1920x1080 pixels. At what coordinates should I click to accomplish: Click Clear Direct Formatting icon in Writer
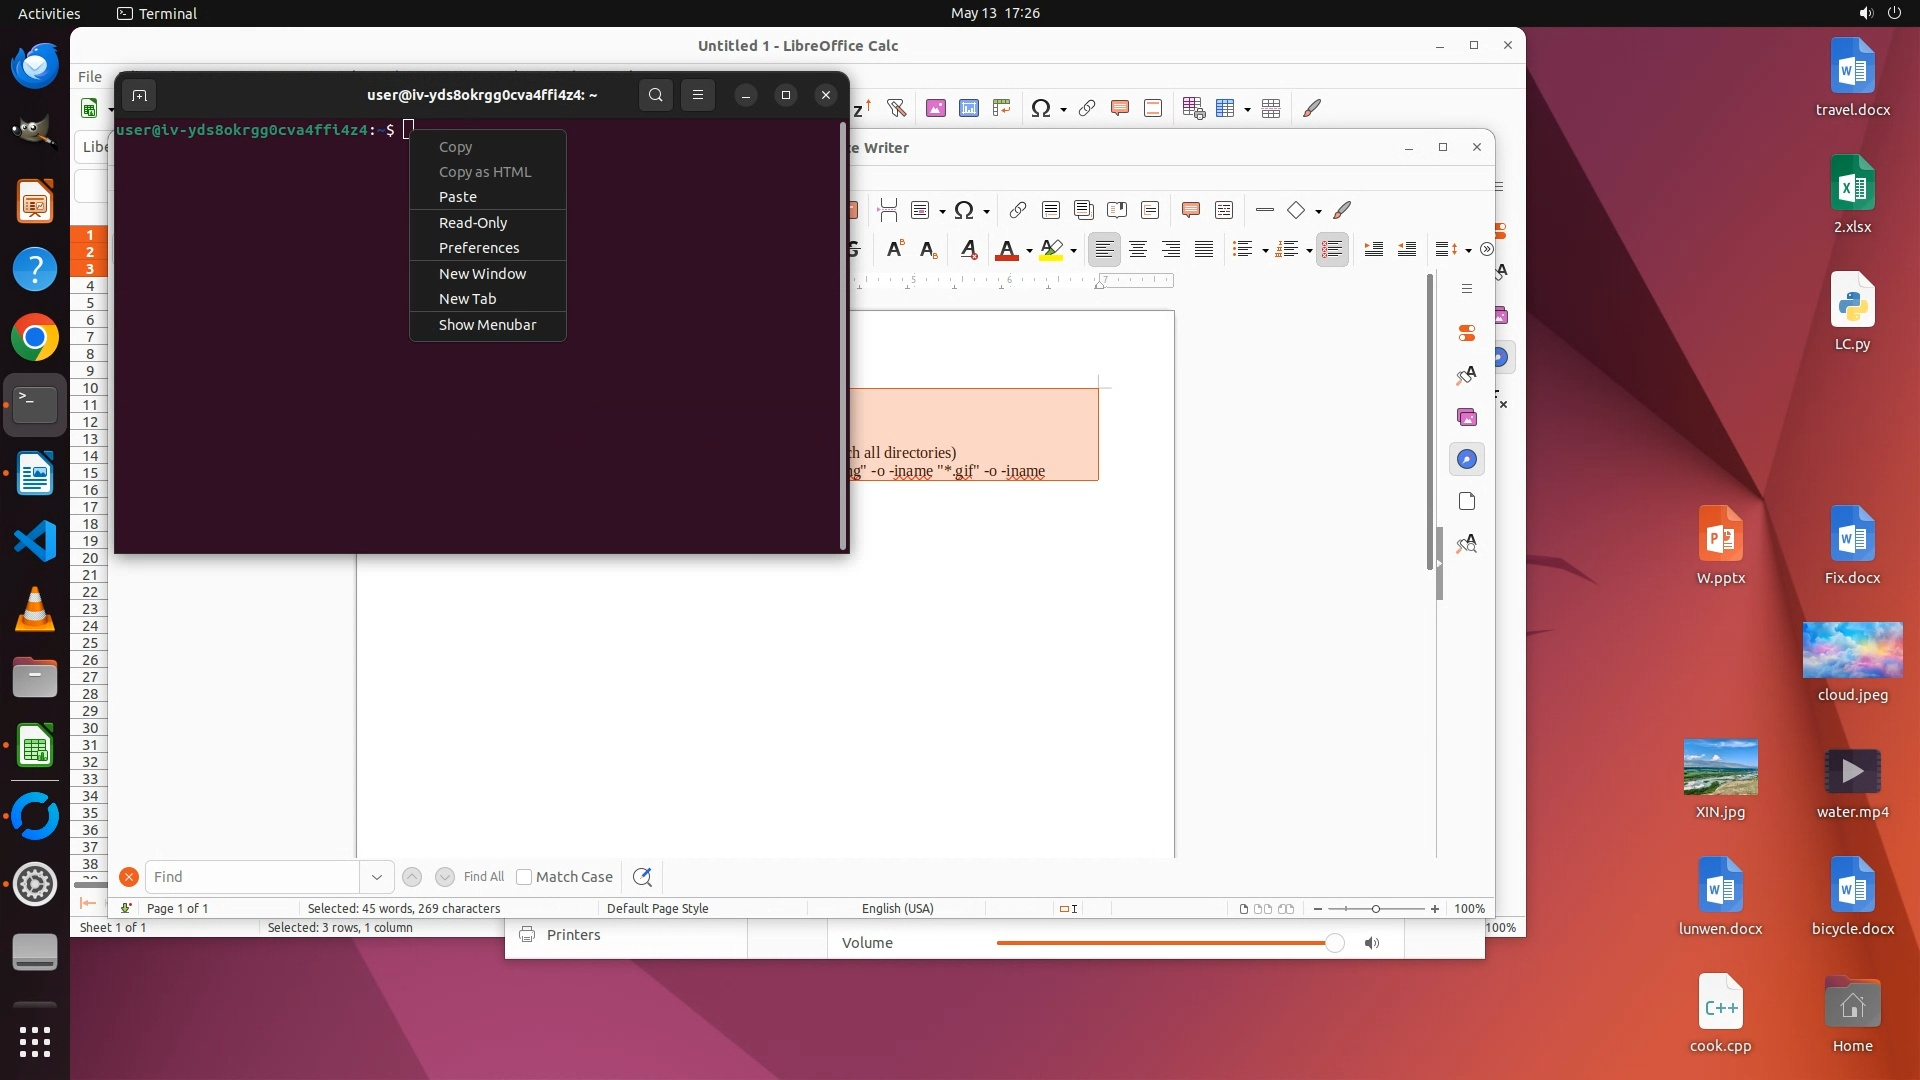[x=968, y=250]
